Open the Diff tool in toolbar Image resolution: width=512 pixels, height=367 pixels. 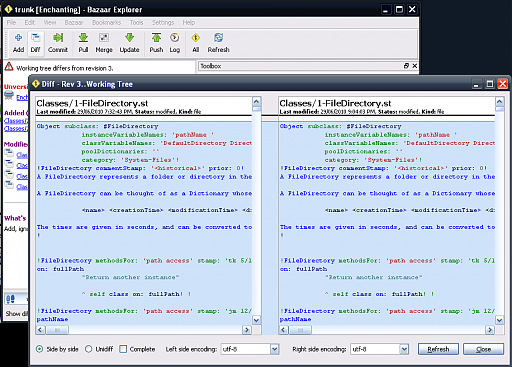tap(35, 43)
